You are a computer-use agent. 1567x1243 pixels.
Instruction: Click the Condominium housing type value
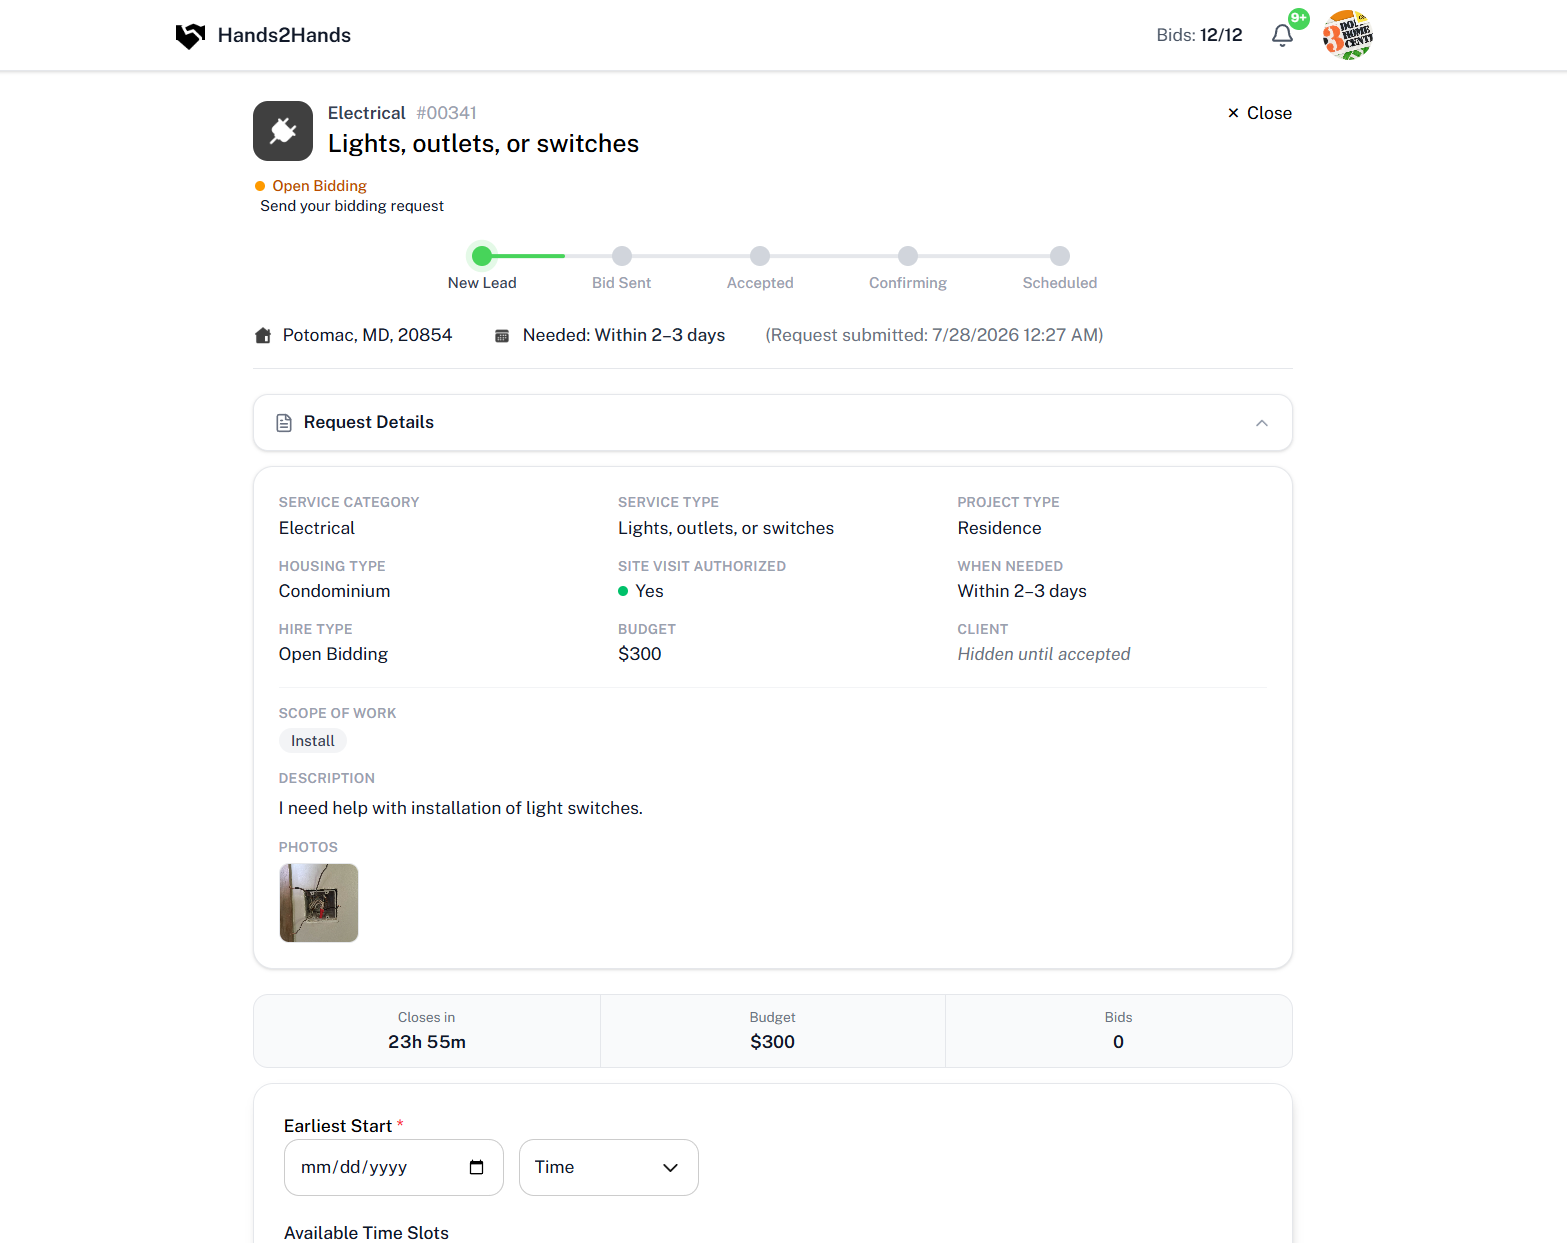tap(335, 591)
